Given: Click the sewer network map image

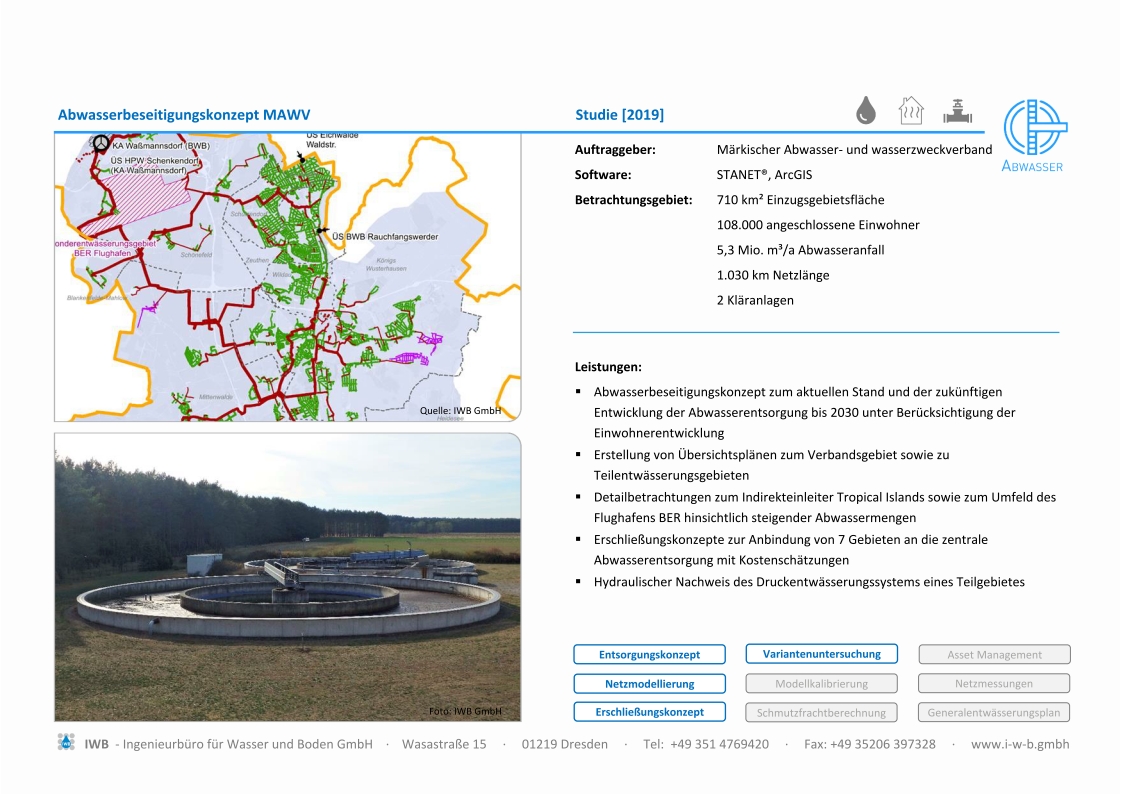Looking at the screenshot, I should click(287, 277).
